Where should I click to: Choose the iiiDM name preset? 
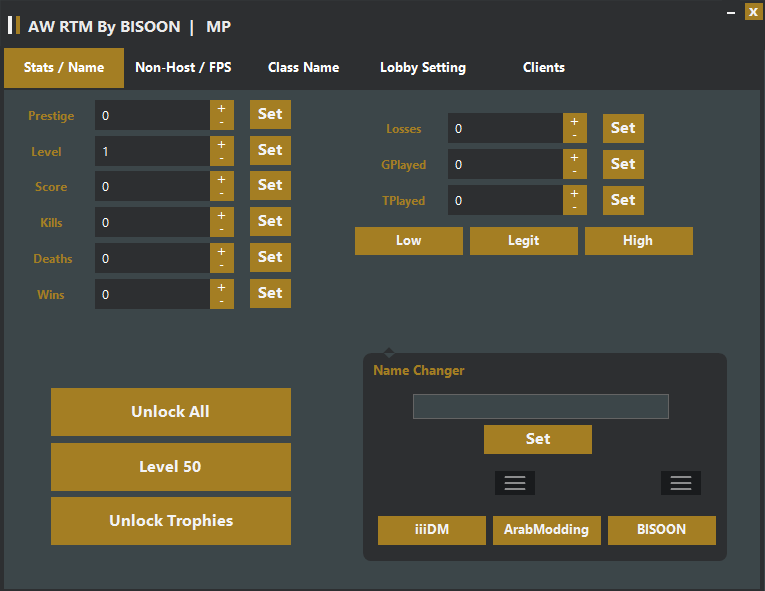pyautogui.click(x=432, y=530)
